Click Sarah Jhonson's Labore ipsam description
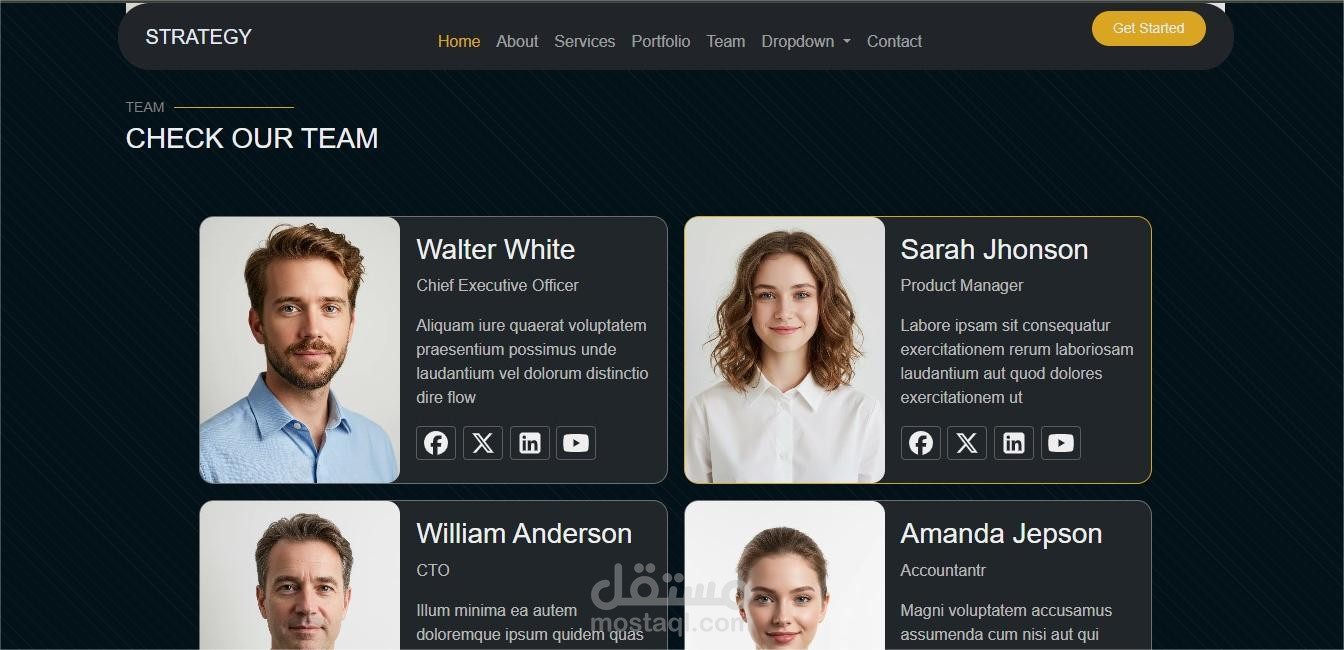 (1017, 361)
